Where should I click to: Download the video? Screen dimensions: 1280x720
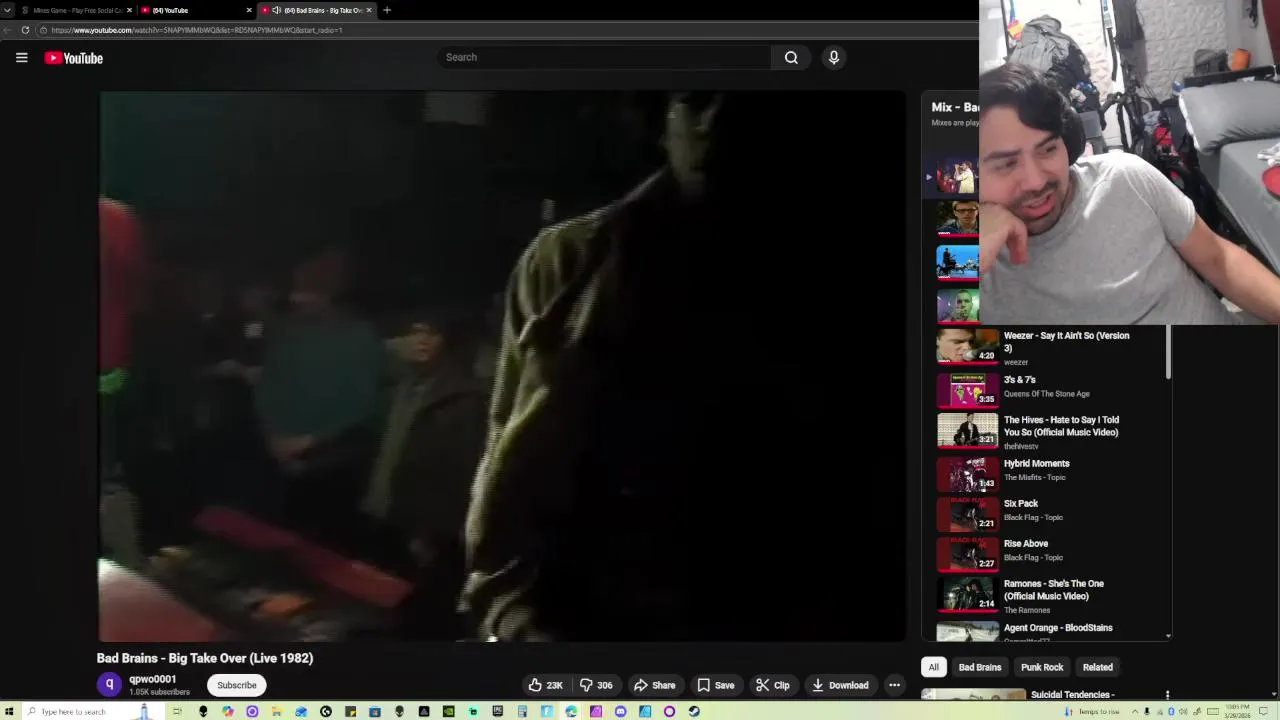840,685
